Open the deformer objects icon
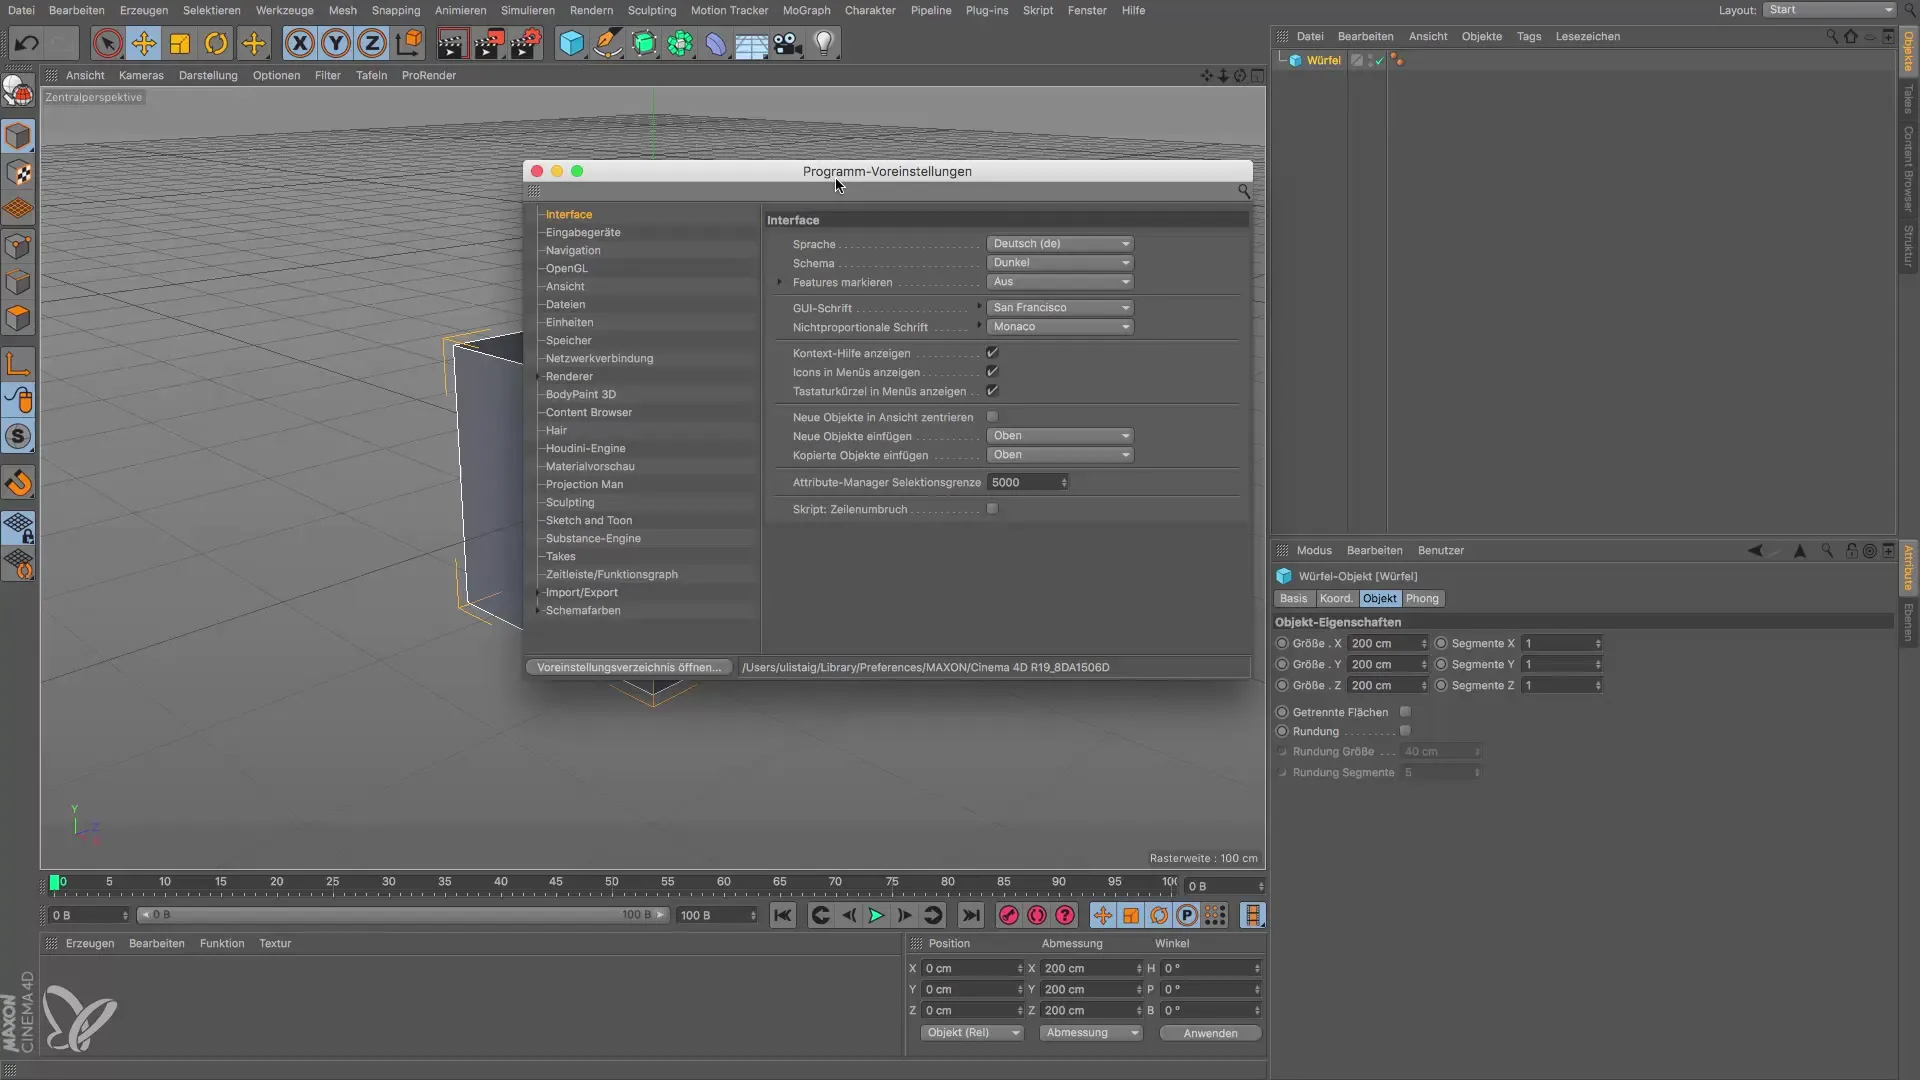The image size is (1920, 1080). coord(716,43)
